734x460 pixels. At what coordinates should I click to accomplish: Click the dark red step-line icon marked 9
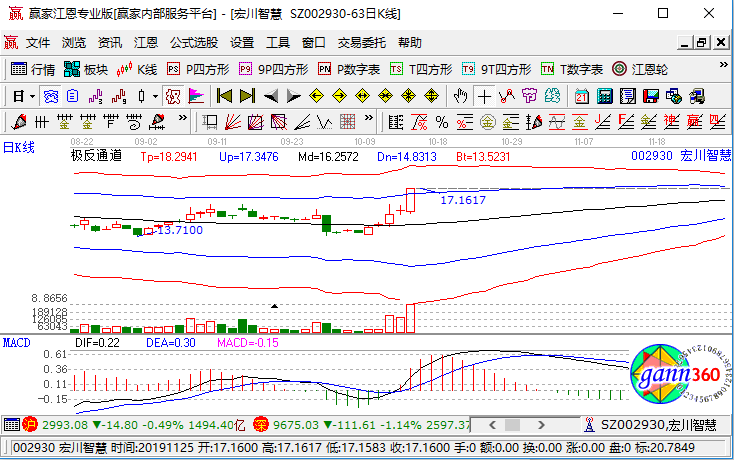[x=118, y=97]
